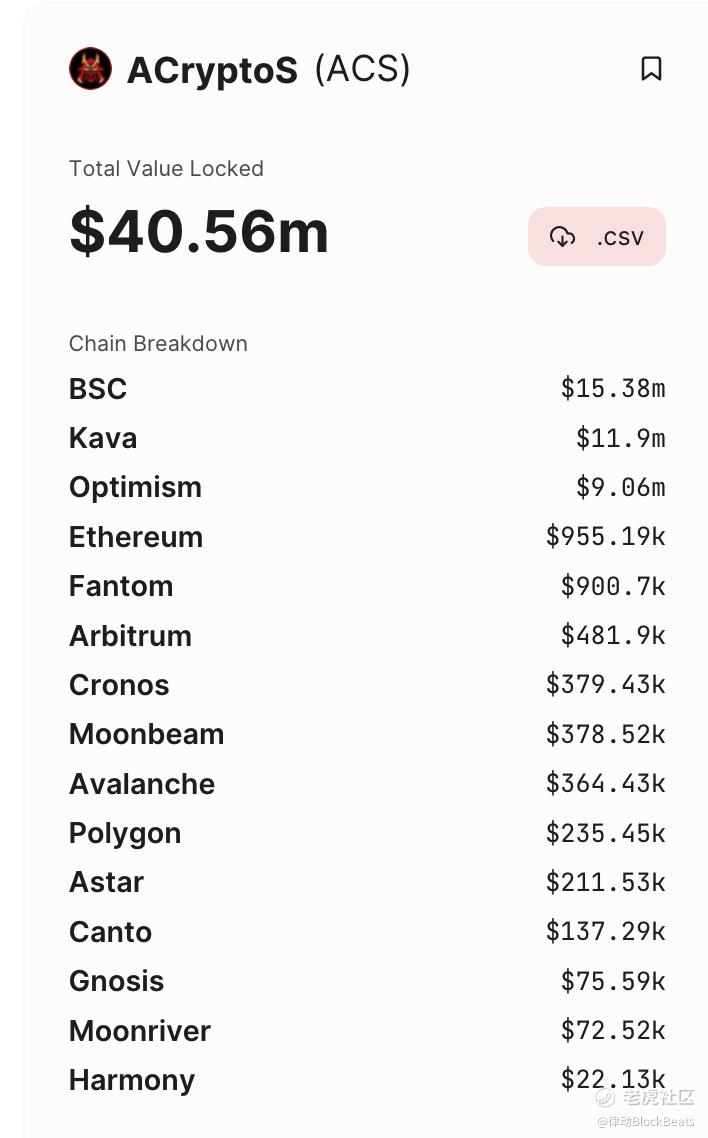This screenshot has width=708, height=1138.
Task: Download the .csv data file
Action: tap(597, 237)
